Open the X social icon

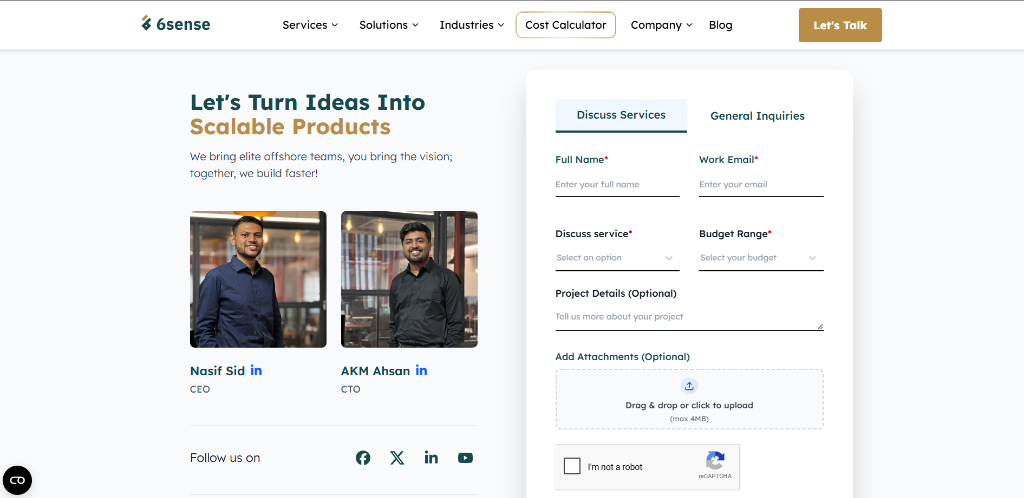point(397,458)
